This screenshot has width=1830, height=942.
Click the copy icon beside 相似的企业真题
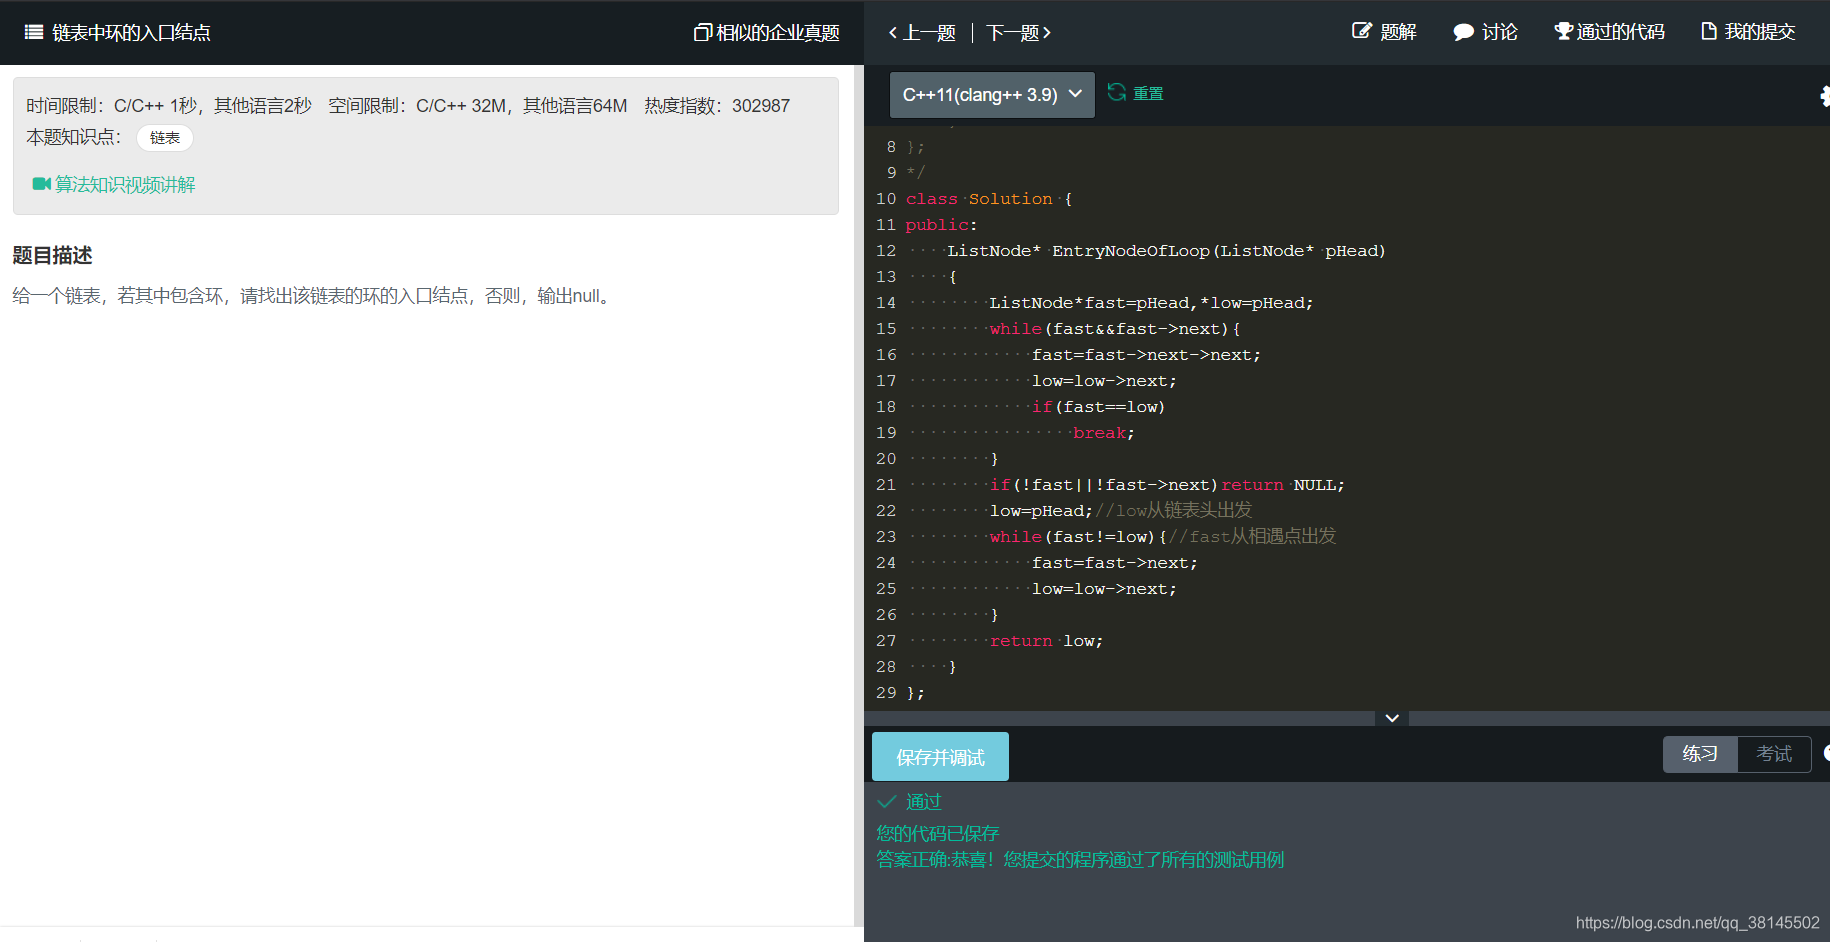click(702, 32)
